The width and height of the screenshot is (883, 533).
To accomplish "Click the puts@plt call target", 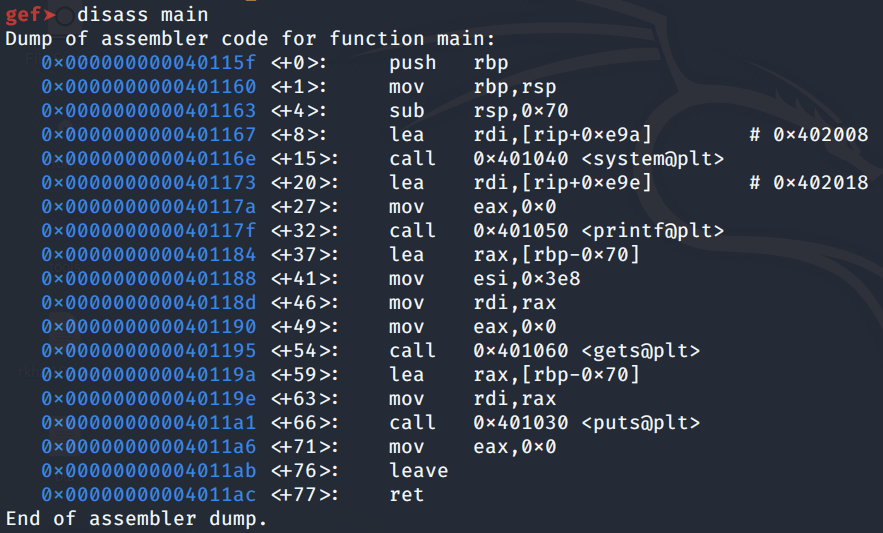I will coord(586,422).
